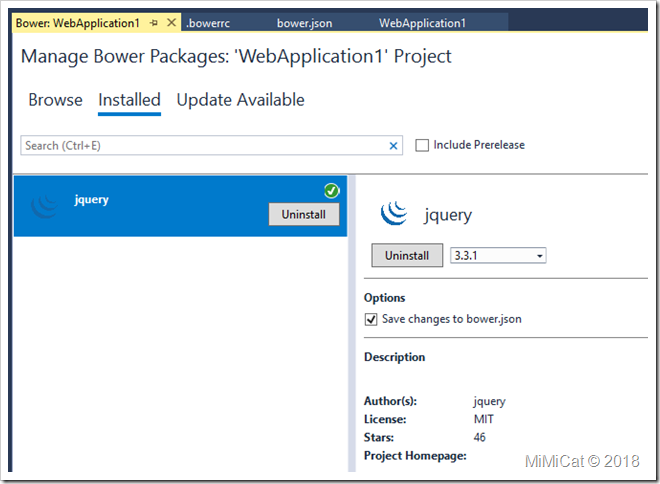Viewport: 660px width, 484px height.
Task: Switch to the .bowerrc tab
Action: pos(208,23)
